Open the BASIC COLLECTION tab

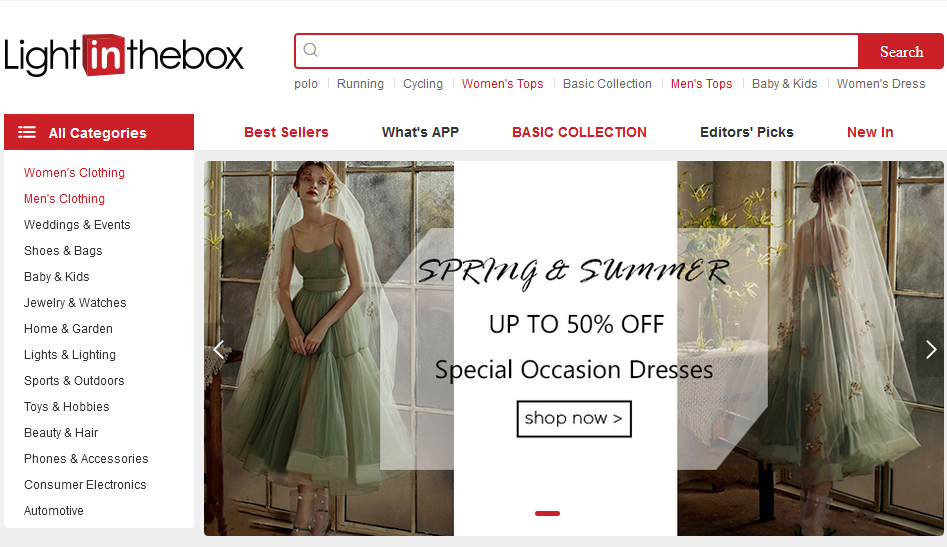pyautogui.click(x=579, y=132)
